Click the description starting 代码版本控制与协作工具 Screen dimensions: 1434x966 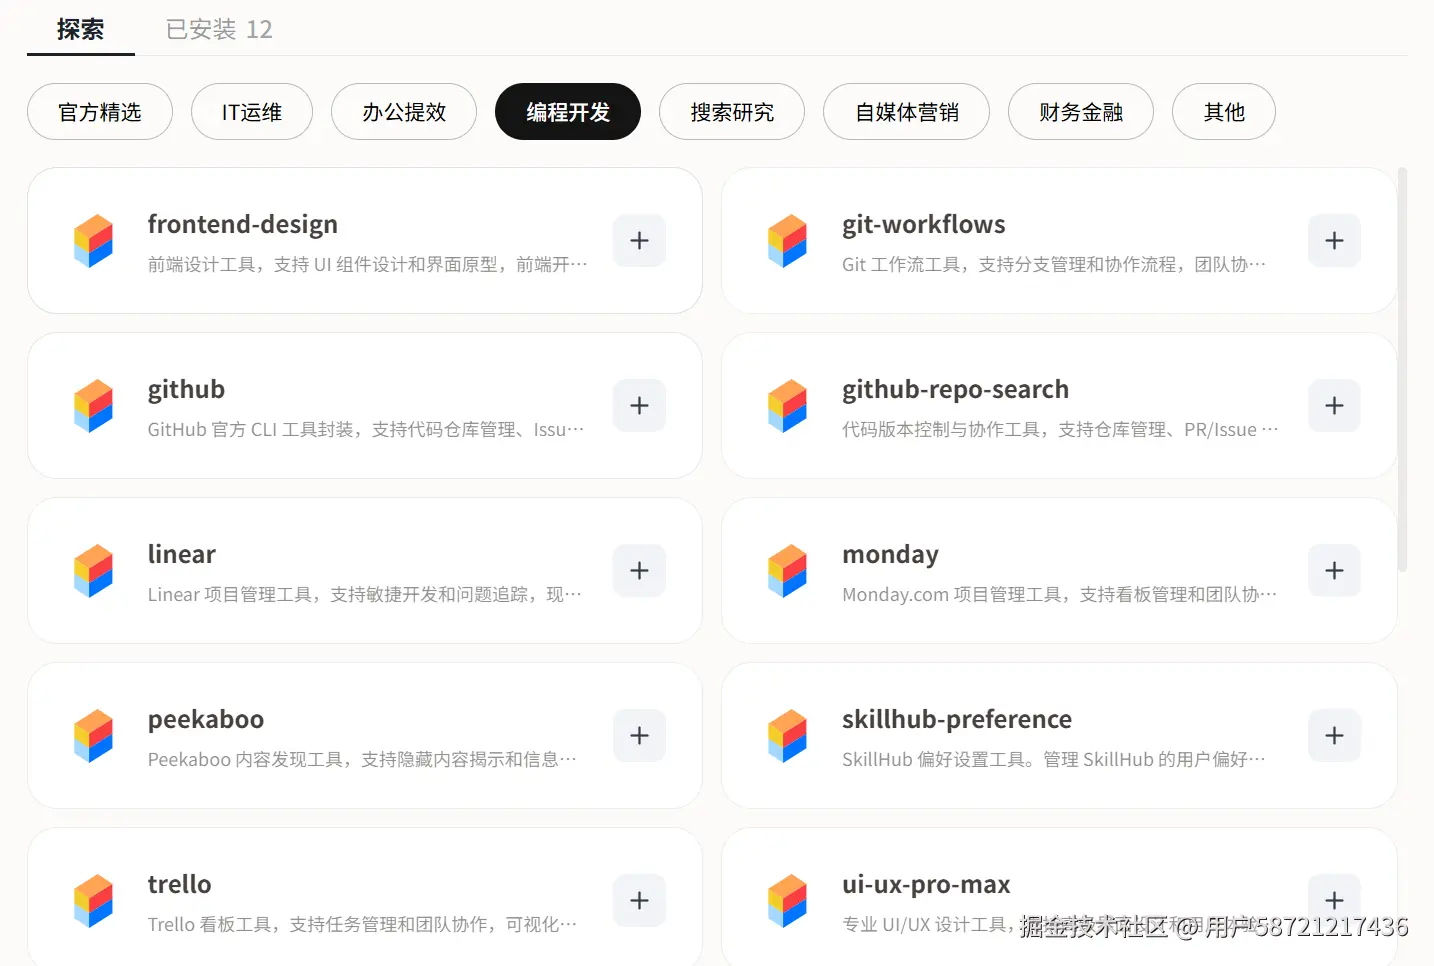pyautogui.click(x=1060, y=429)
